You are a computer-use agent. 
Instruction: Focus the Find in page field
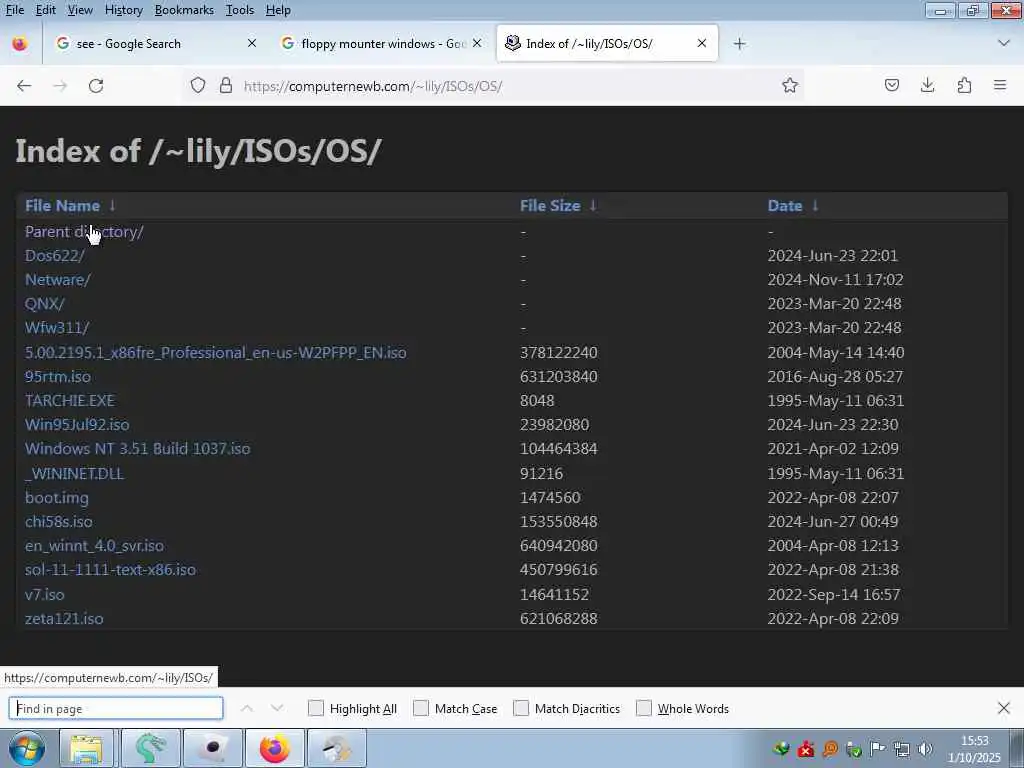(116, 708)
